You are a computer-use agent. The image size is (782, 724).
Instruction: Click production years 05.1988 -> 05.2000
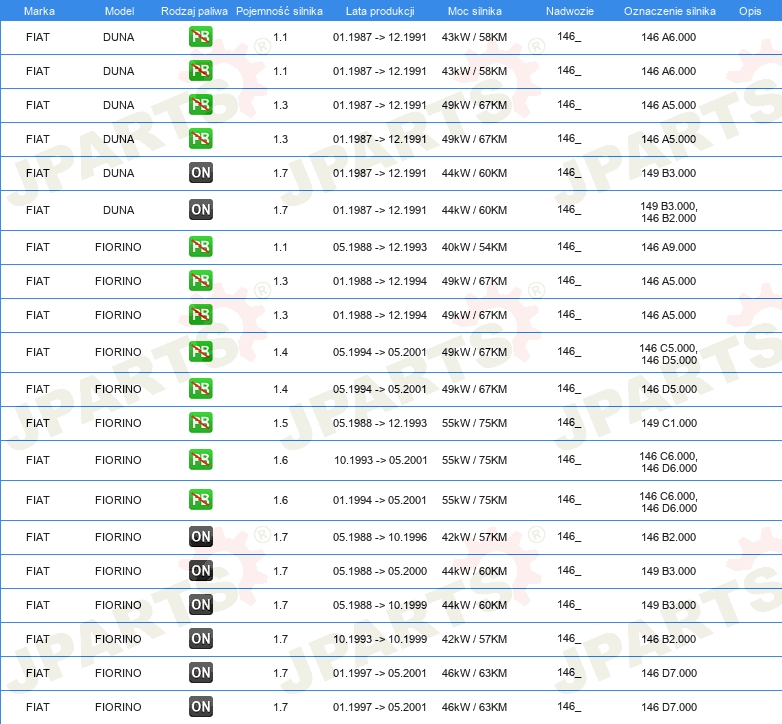pyautogui.click(x=380, y=571)
